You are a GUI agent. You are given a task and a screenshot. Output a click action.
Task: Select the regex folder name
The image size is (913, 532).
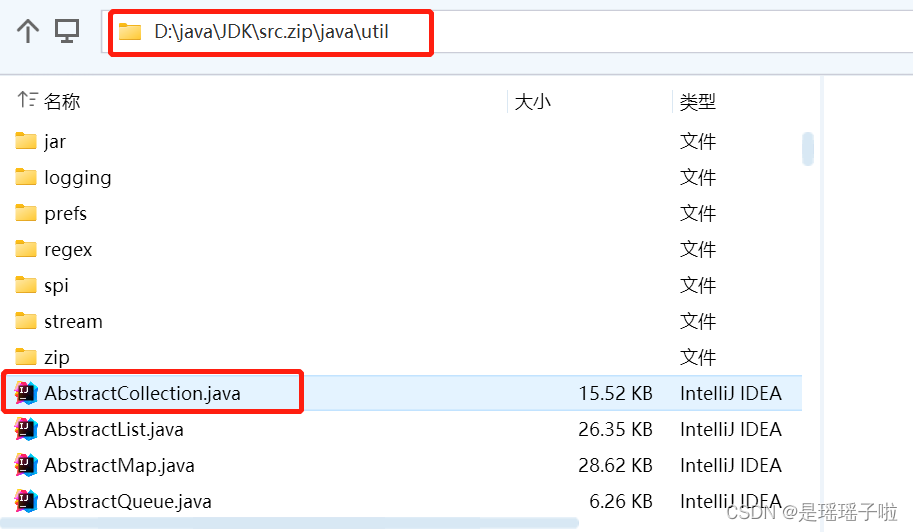(68, 250)
